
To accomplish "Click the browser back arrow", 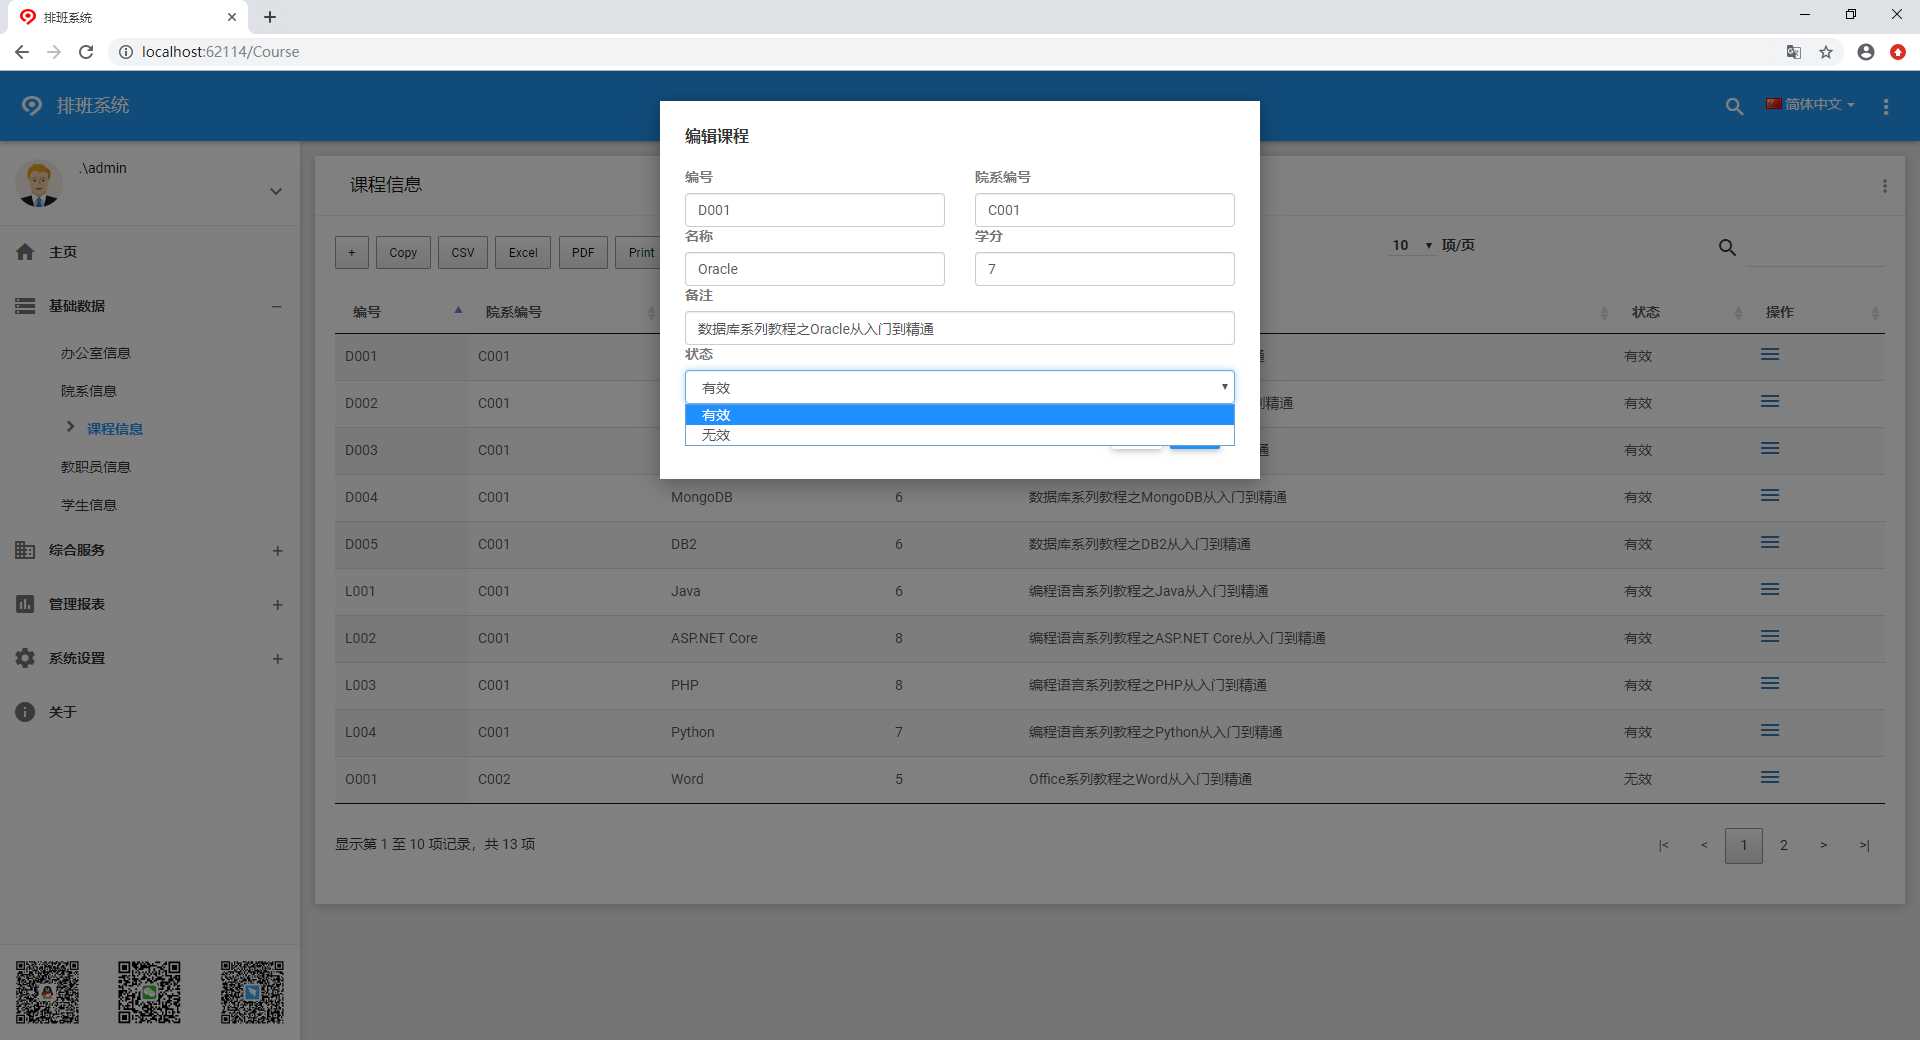I will point(22,52).
